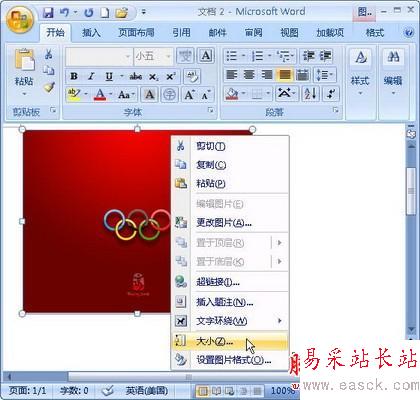Apply the red font color swatch
Image resolution: width=420 pixels, height=400 pixels.
(100, 95)
